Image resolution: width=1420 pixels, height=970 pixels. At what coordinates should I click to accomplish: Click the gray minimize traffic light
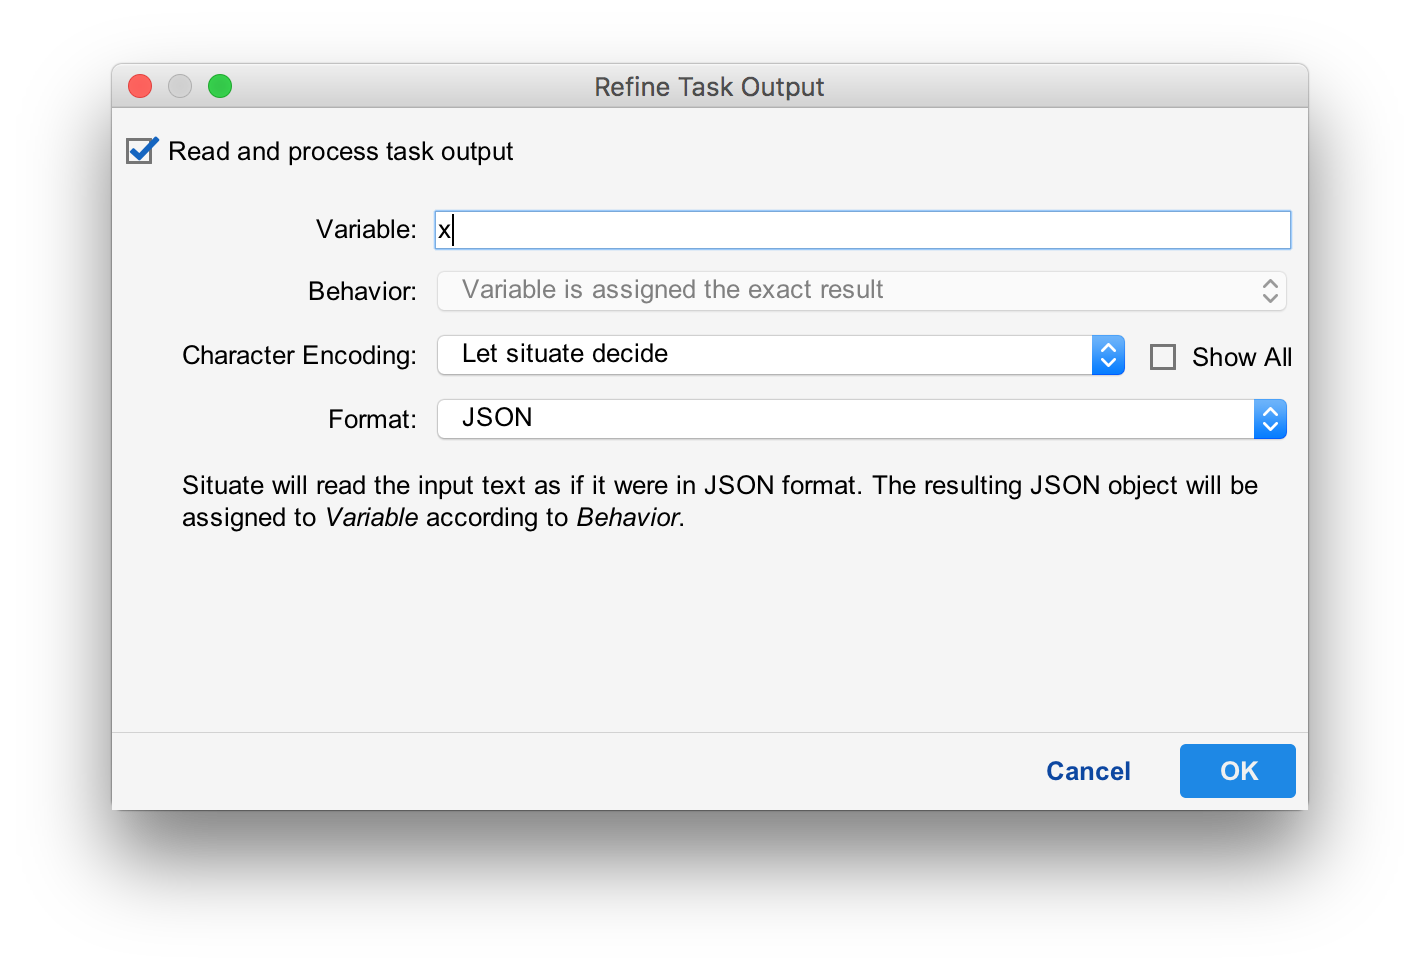tap(179, 86)
